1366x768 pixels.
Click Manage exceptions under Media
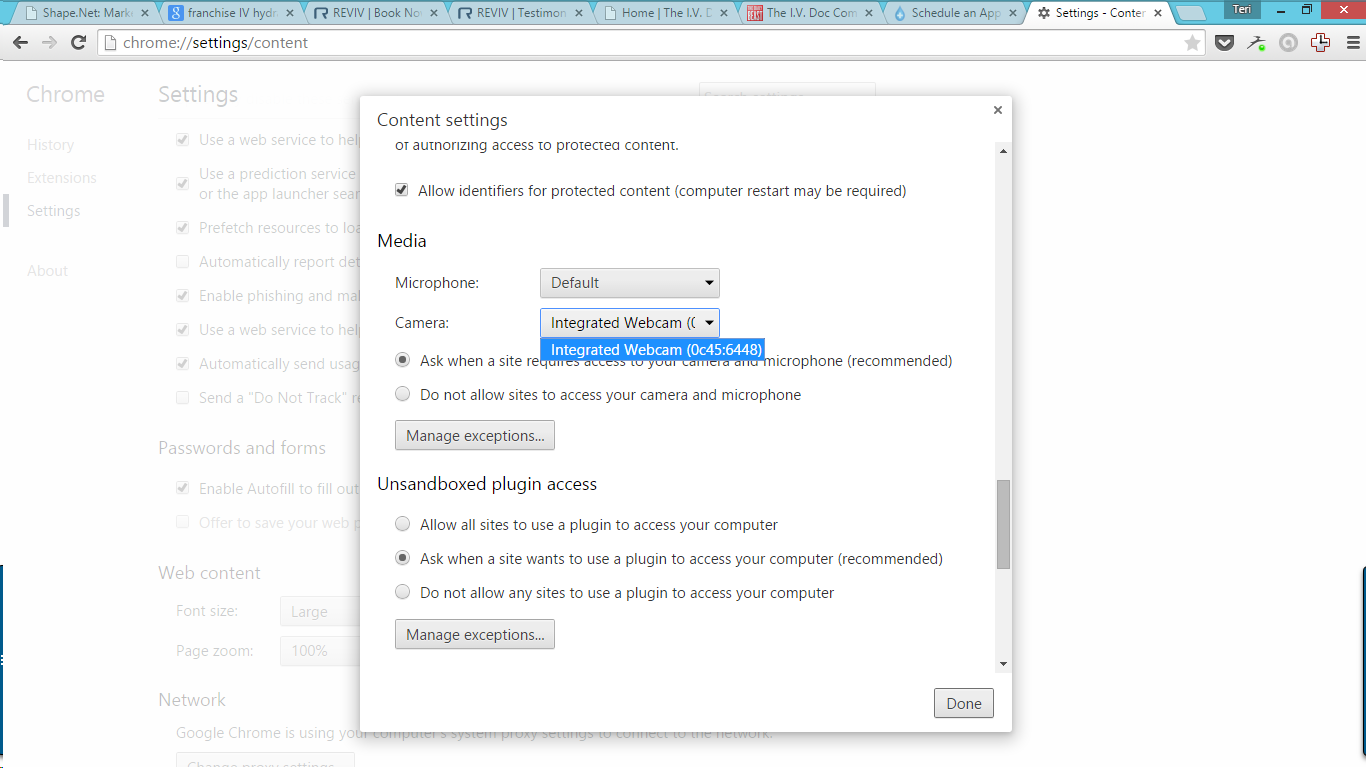474,435
